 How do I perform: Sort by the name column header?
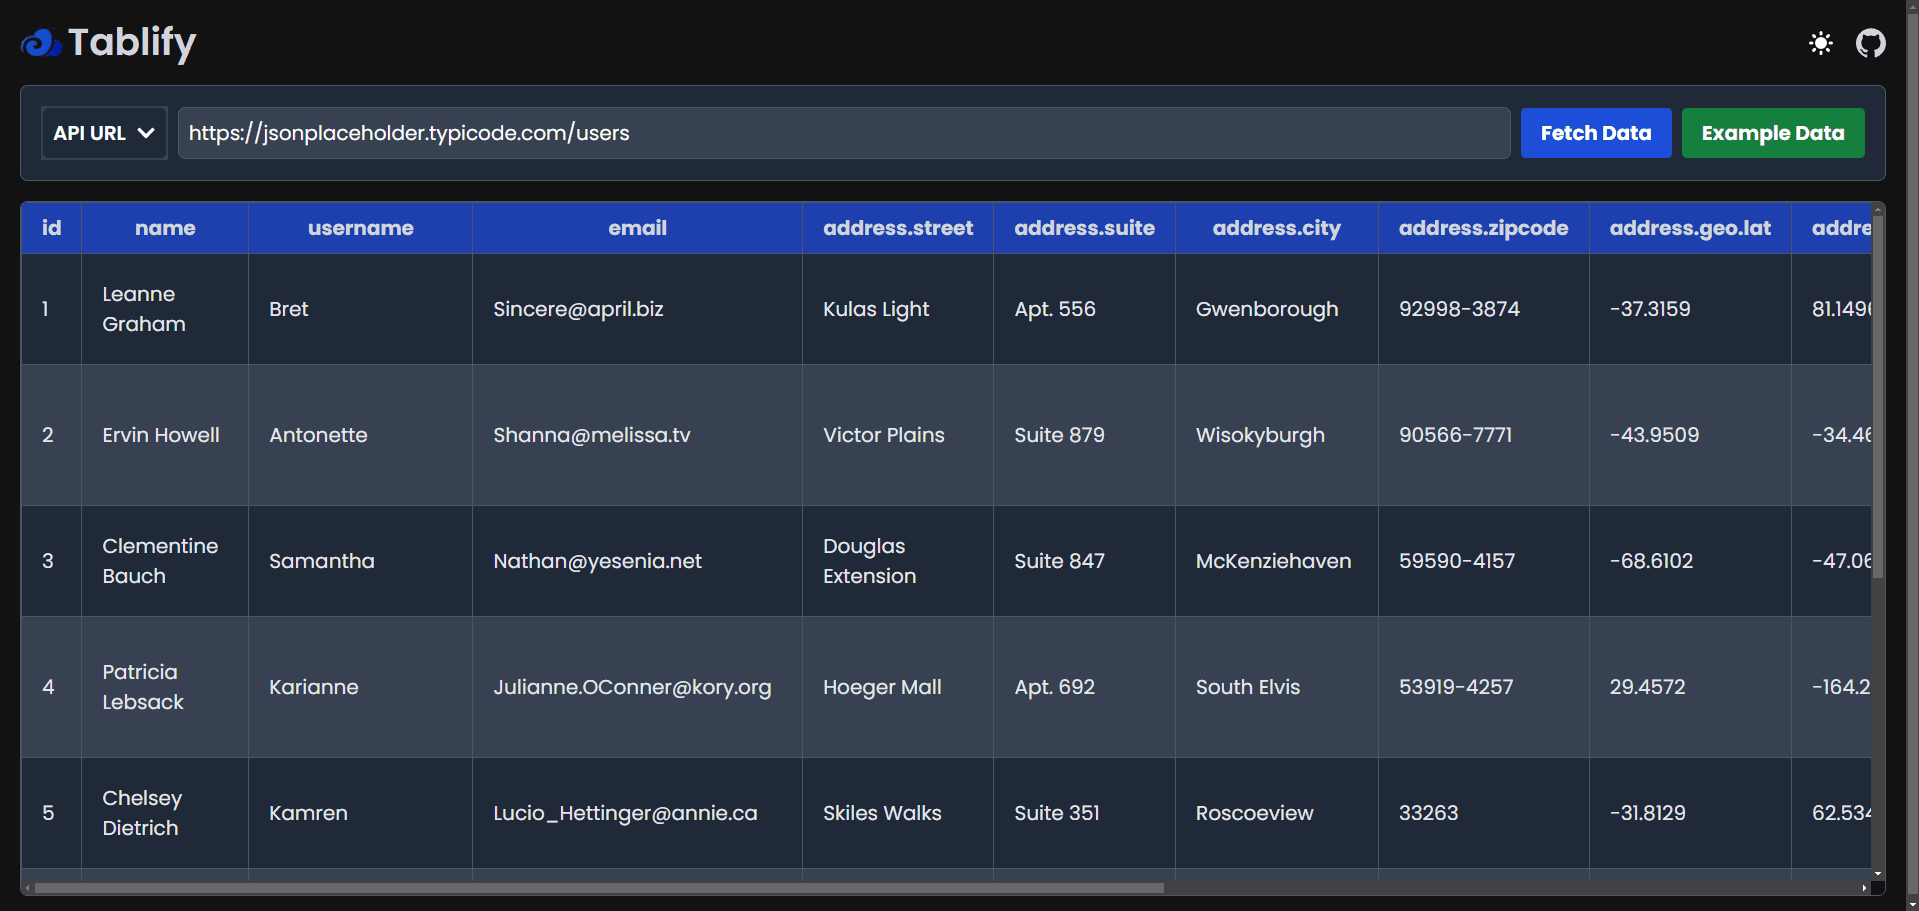coord(165,228)
